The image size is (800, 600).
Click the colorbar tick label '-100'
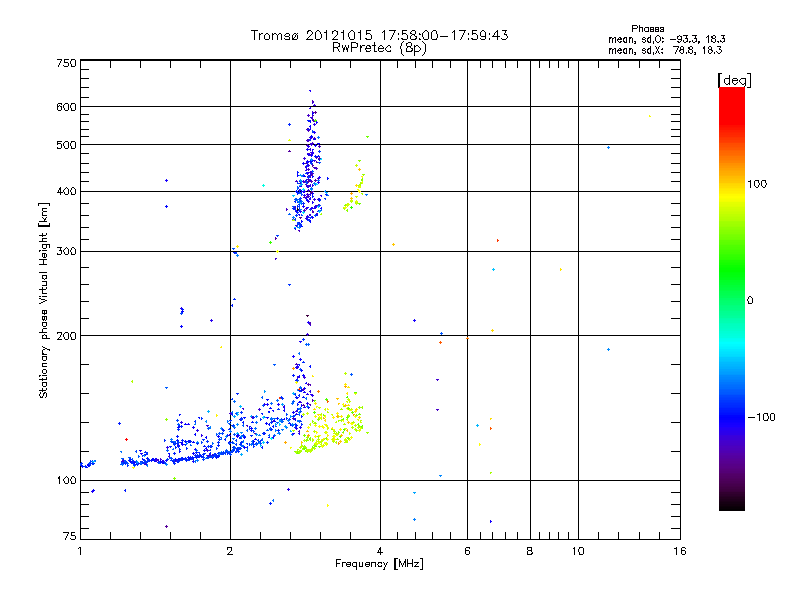[x=761, y=417]
